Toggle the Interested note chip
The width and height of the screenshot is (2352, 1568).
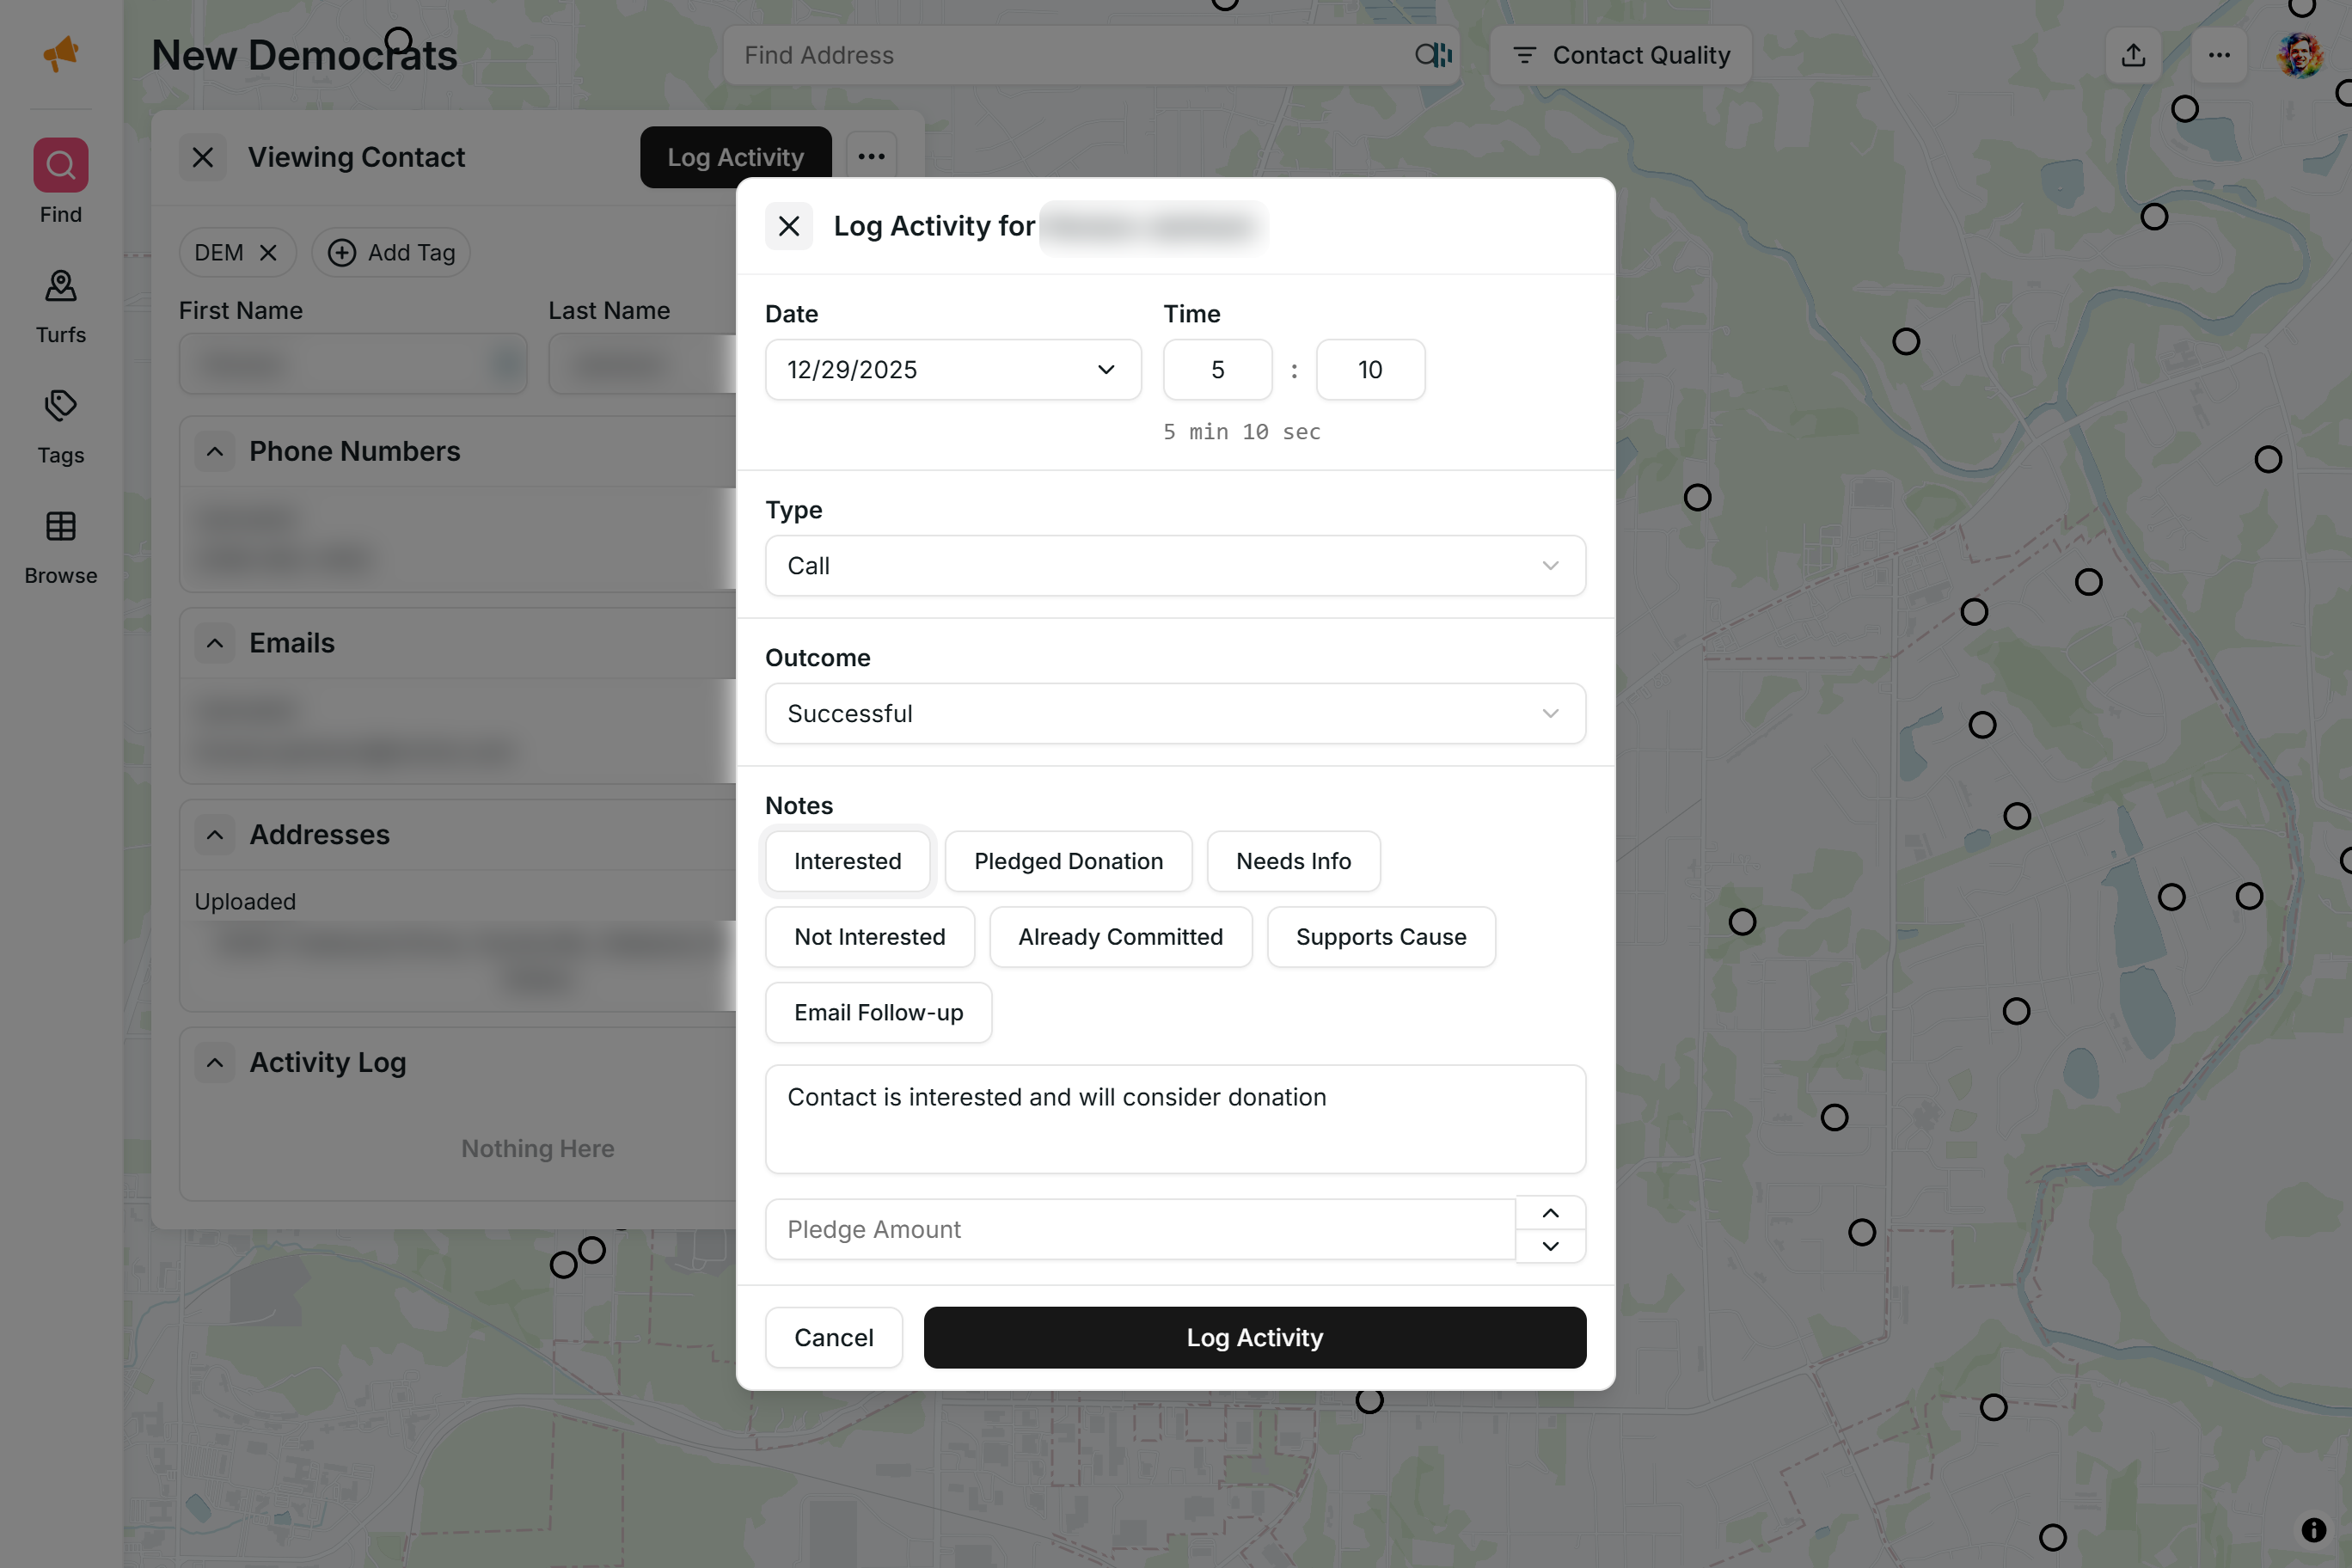point(847,861)
